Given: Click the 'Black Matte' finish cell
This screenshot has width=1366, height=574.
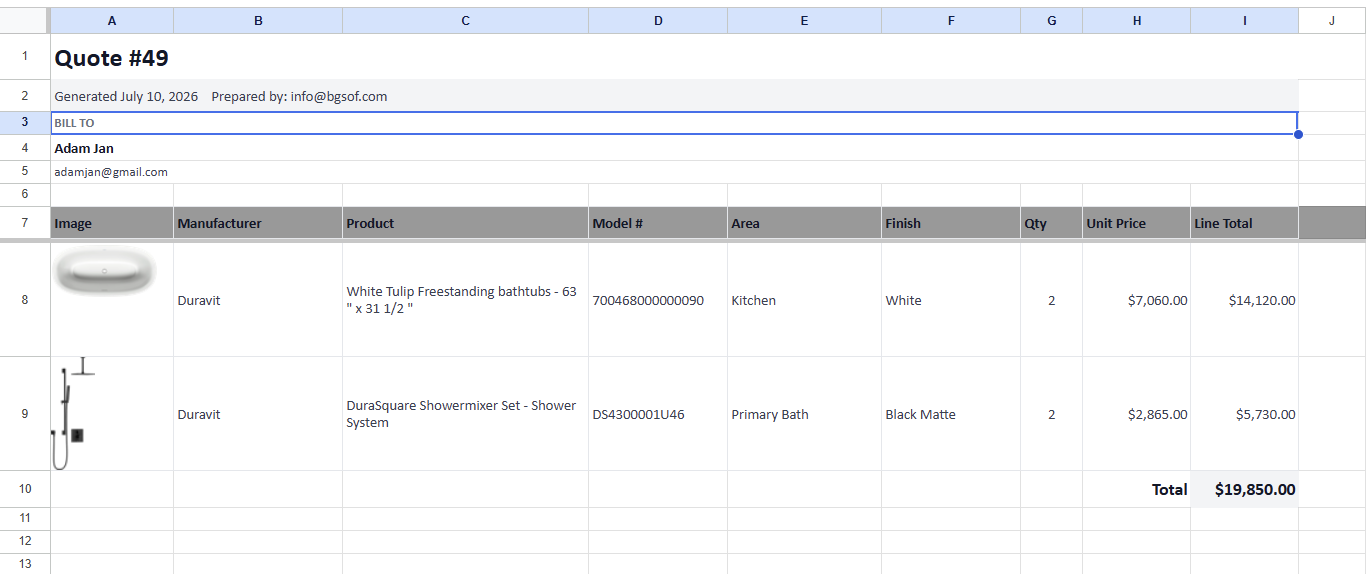Looking at the screenshot, I should pyautogui.click(x=951, y=414).
